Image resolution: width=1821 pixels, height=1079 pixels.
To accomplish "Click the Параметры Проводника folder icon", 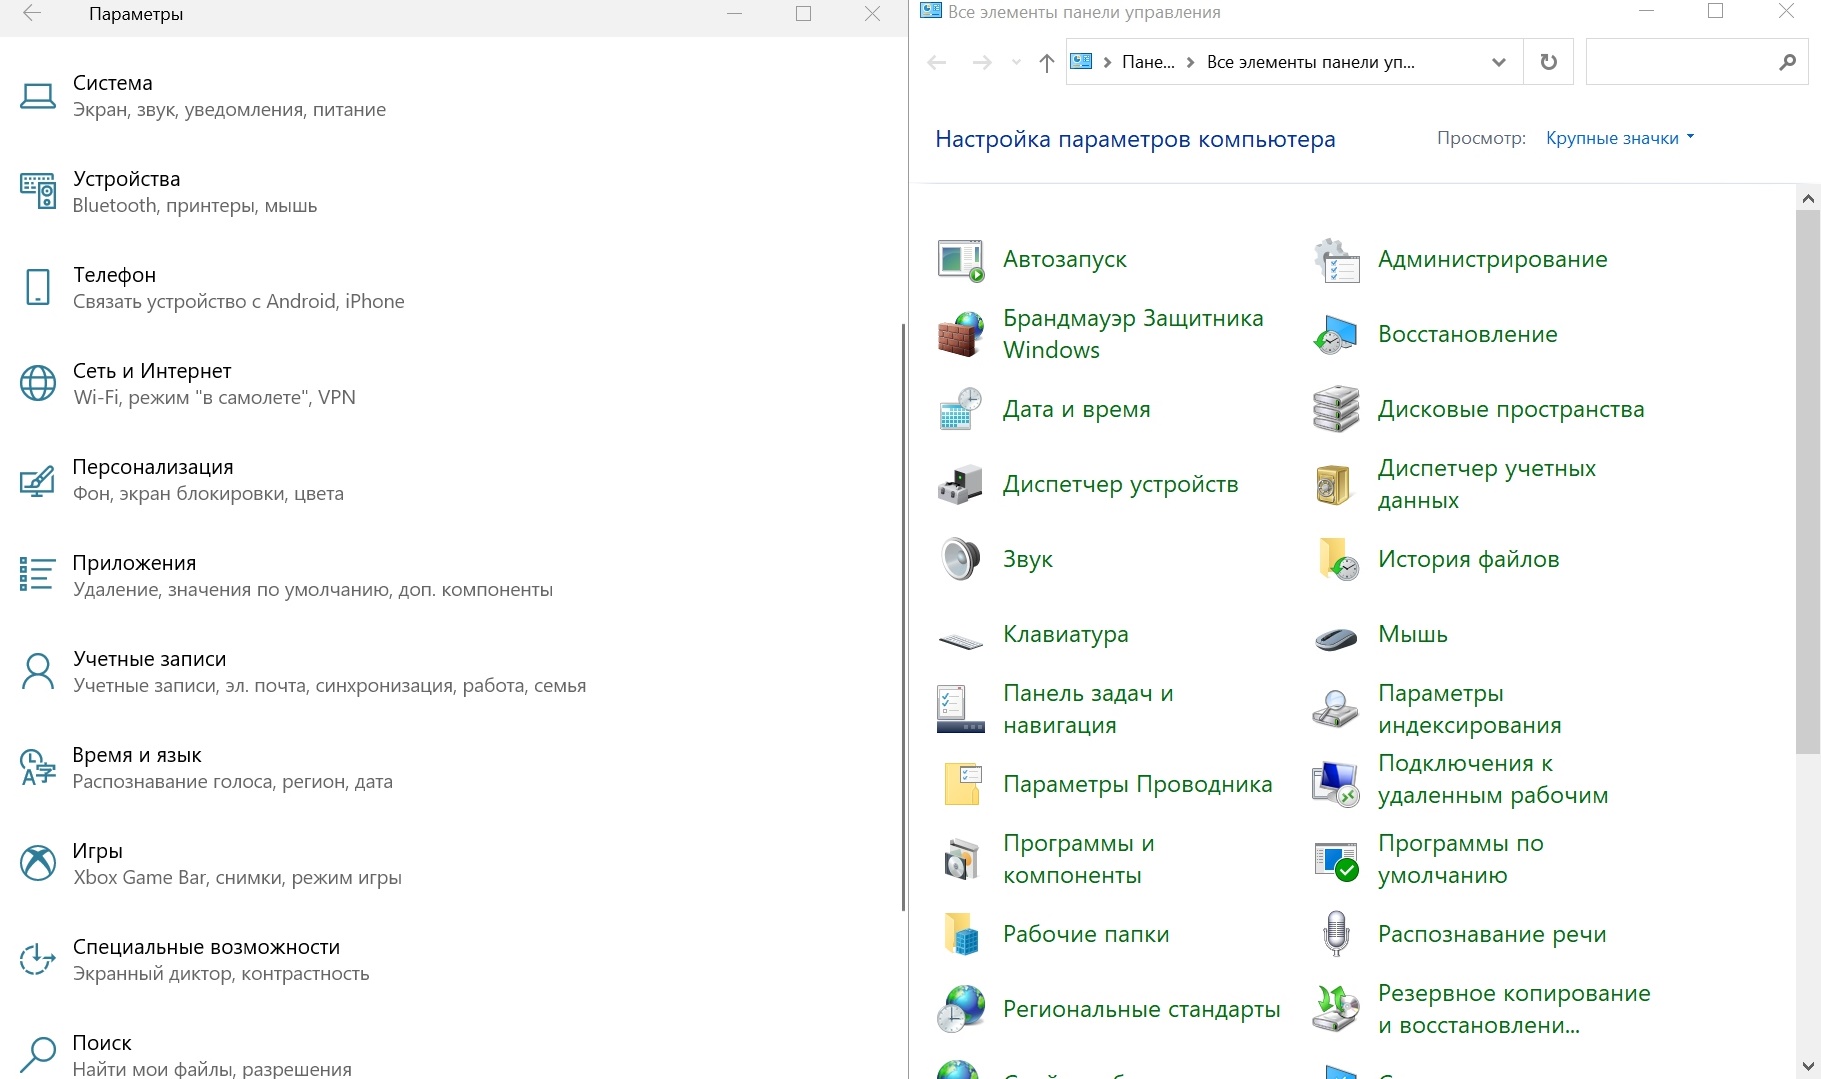I will click(x=962, y=785).
